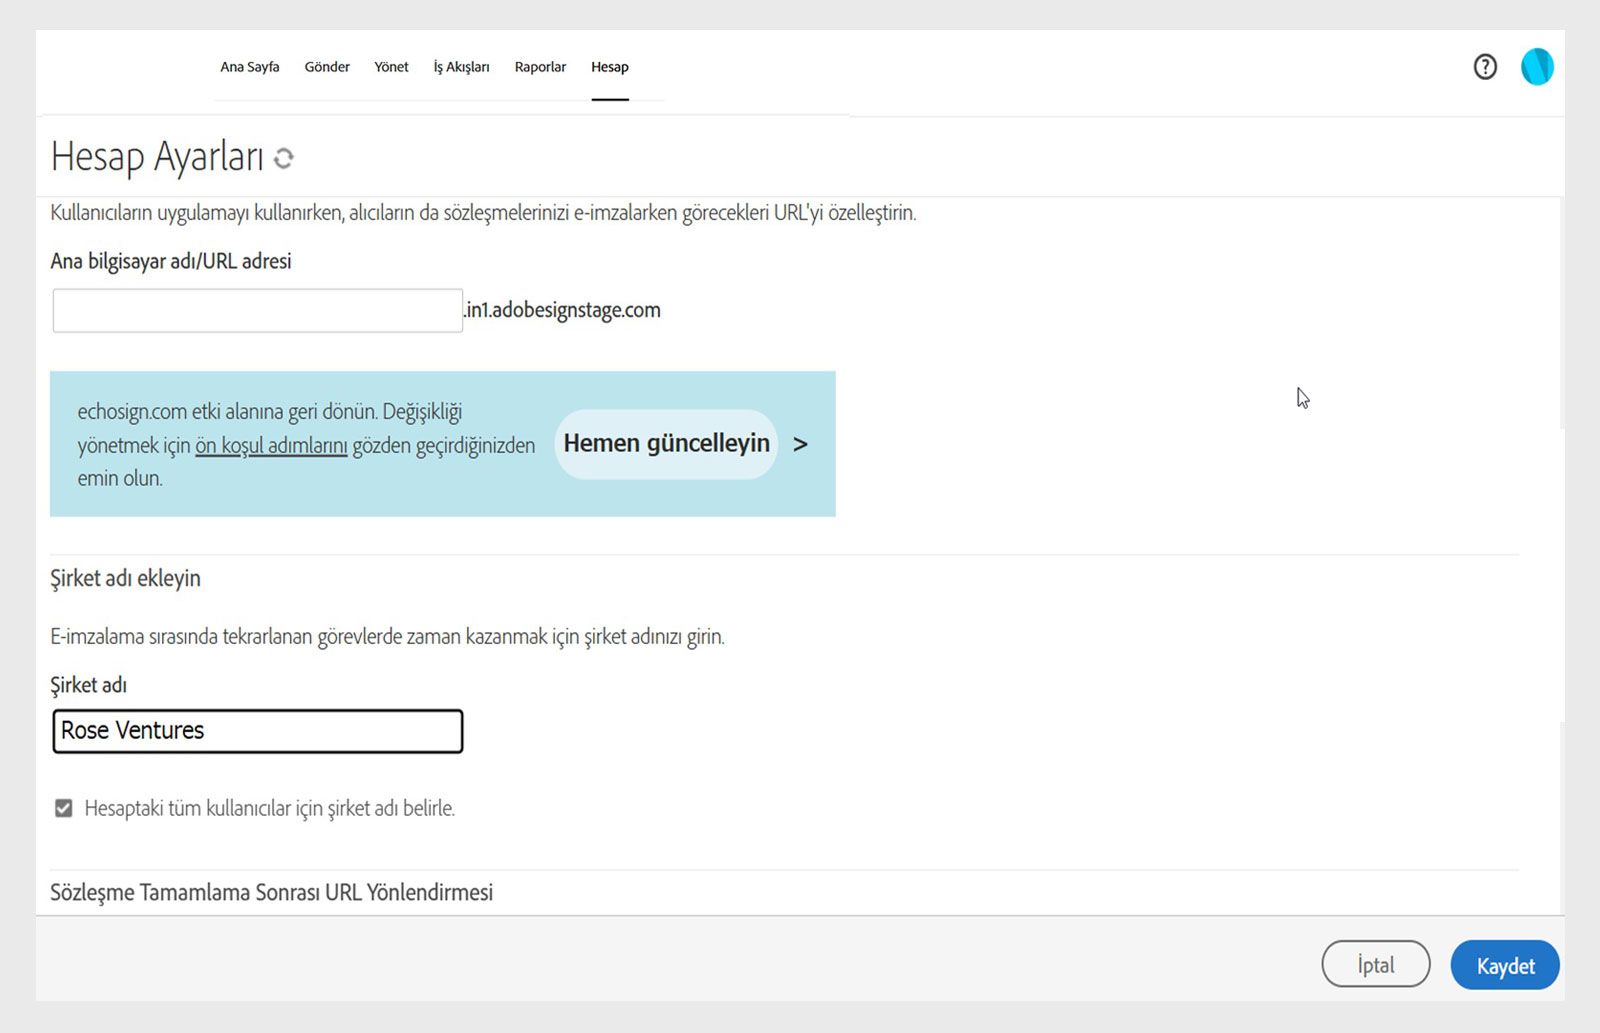
Task: Open the Help question mark icon
Action: [1484, 66]
